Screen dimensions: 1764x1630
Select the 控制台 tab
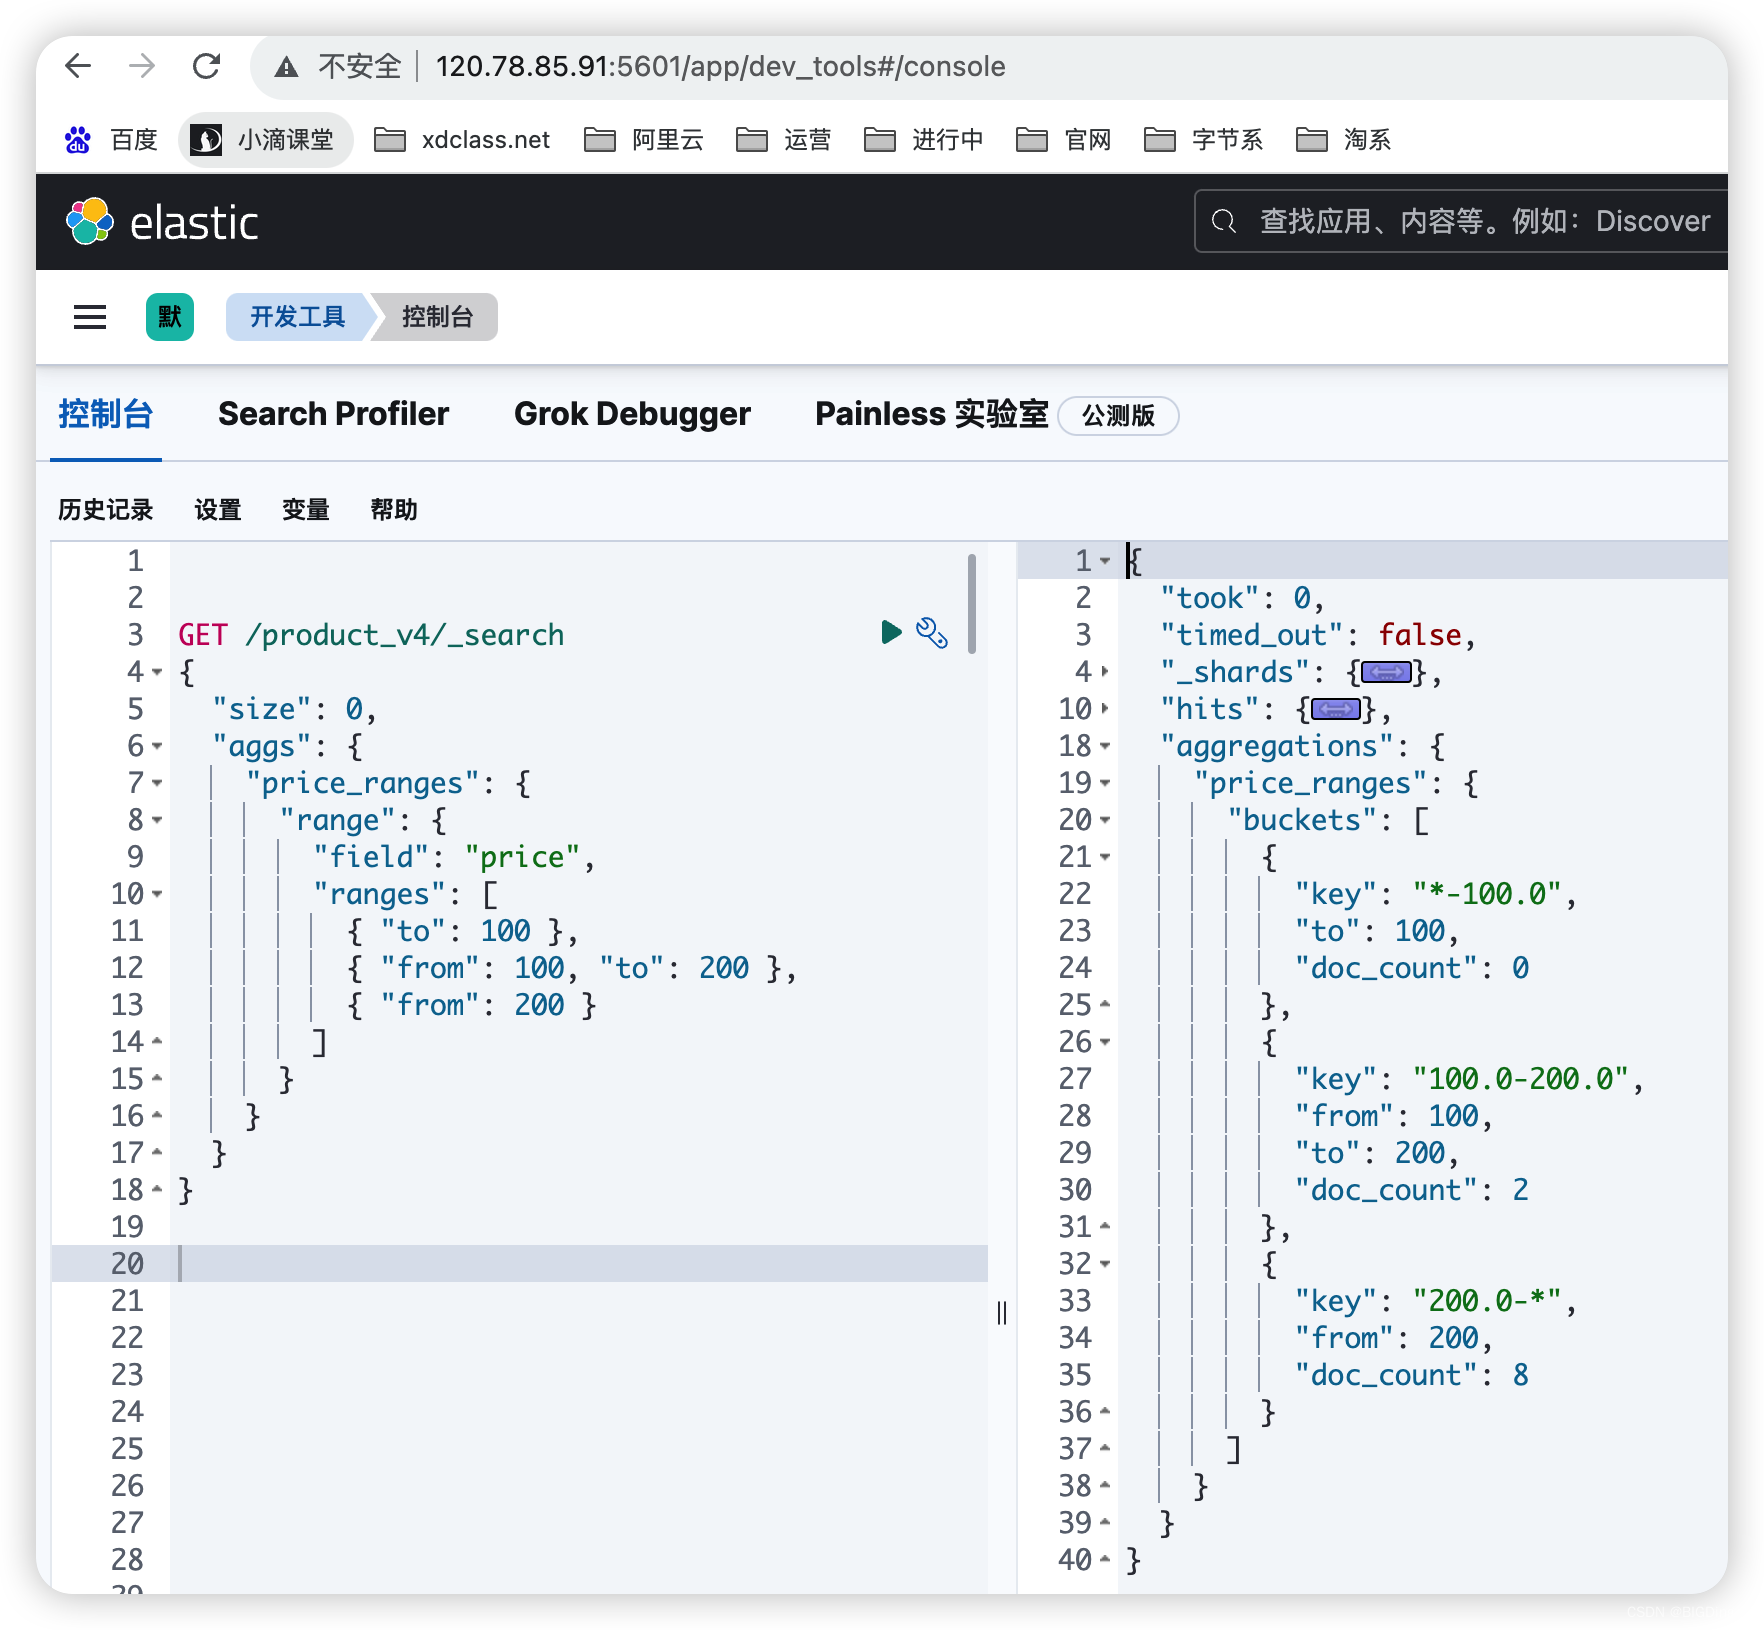coord(105,414)
